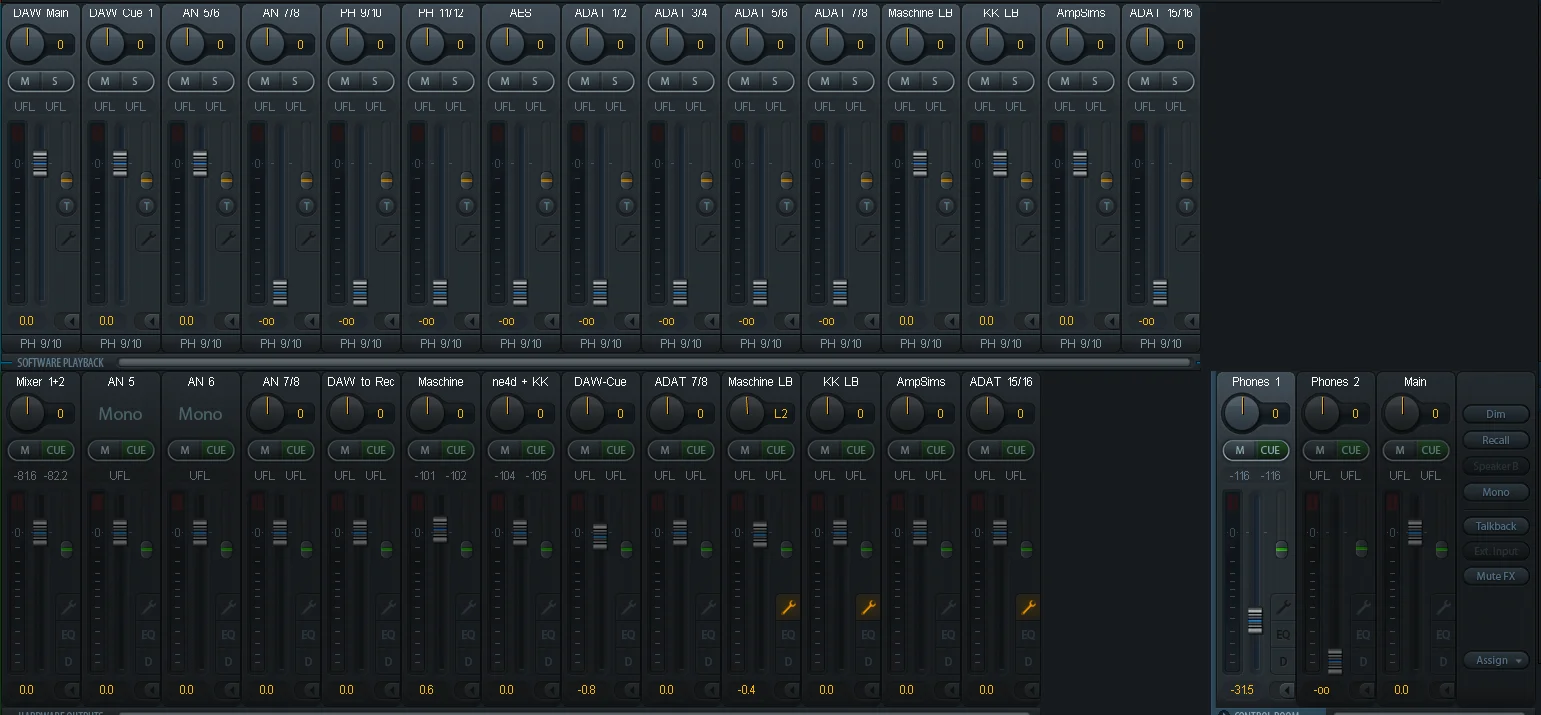Solo the DAW Cue 1 channel

pos(136,81)
